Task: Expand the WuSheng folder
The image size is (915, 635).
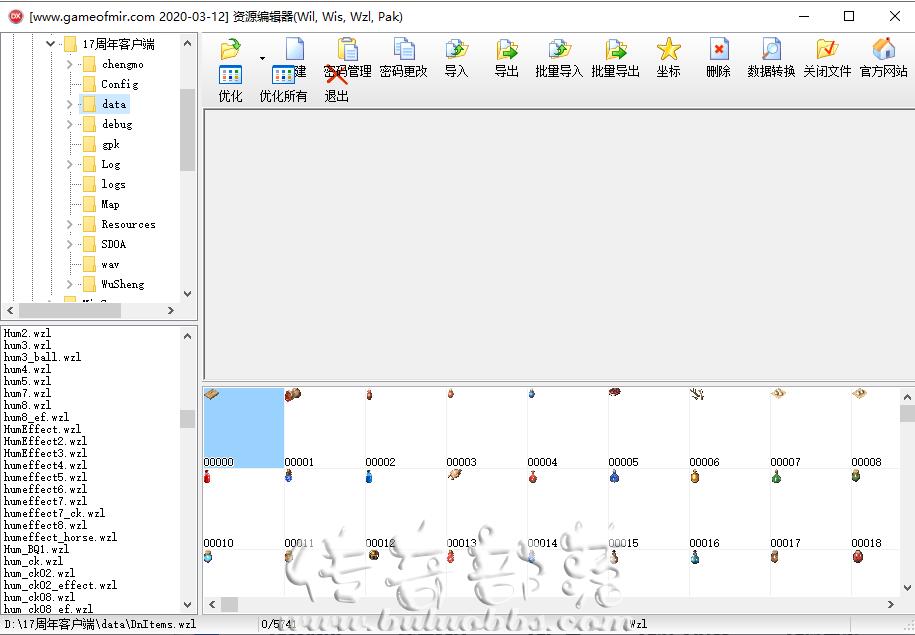Action: coord(69,284)
